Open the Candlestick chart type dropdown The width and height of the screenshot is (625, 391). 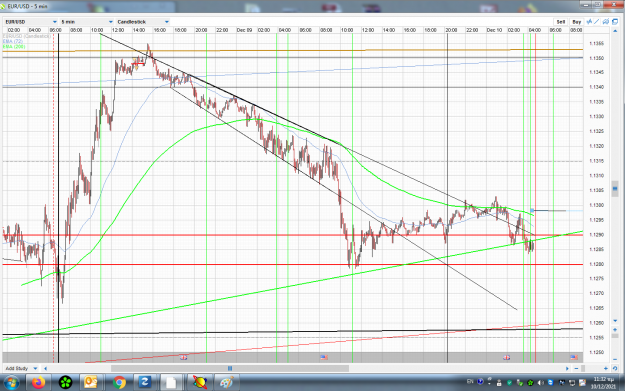click(x=143, y=22)
